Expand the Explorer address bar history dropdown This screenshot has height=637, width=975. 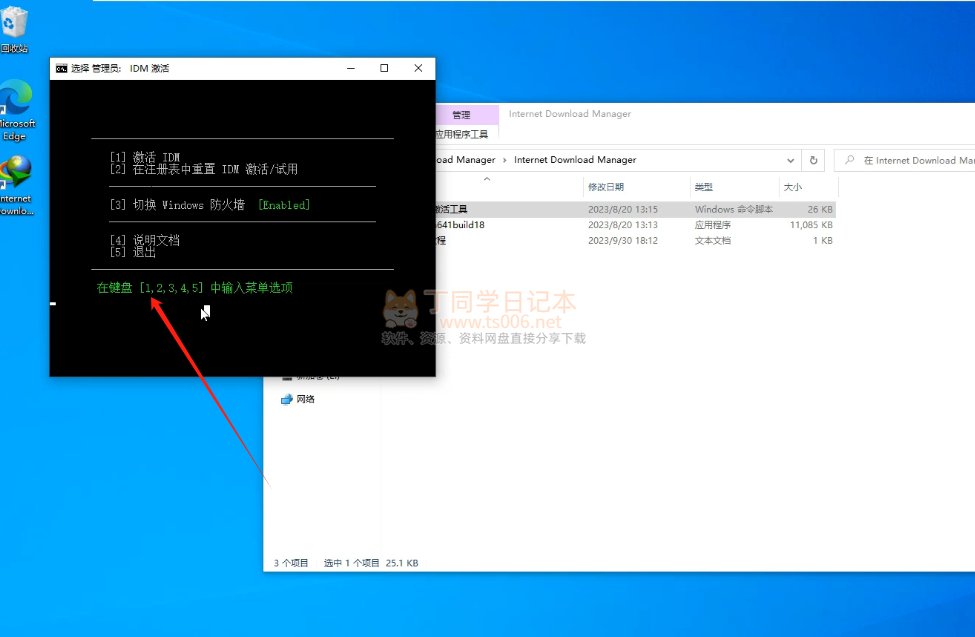[x=790, y=160]
